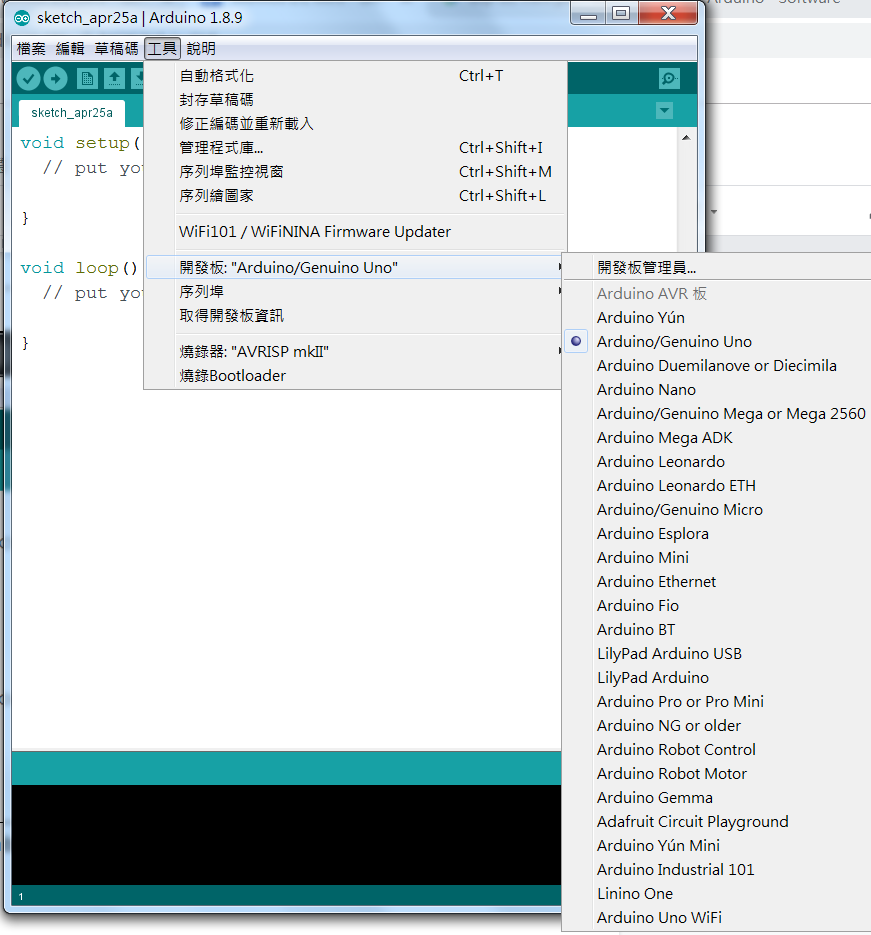Screen dimensions: 871x935
Task: Click the void setup code line
Action: pyautogui.click(x=80, y=143)
